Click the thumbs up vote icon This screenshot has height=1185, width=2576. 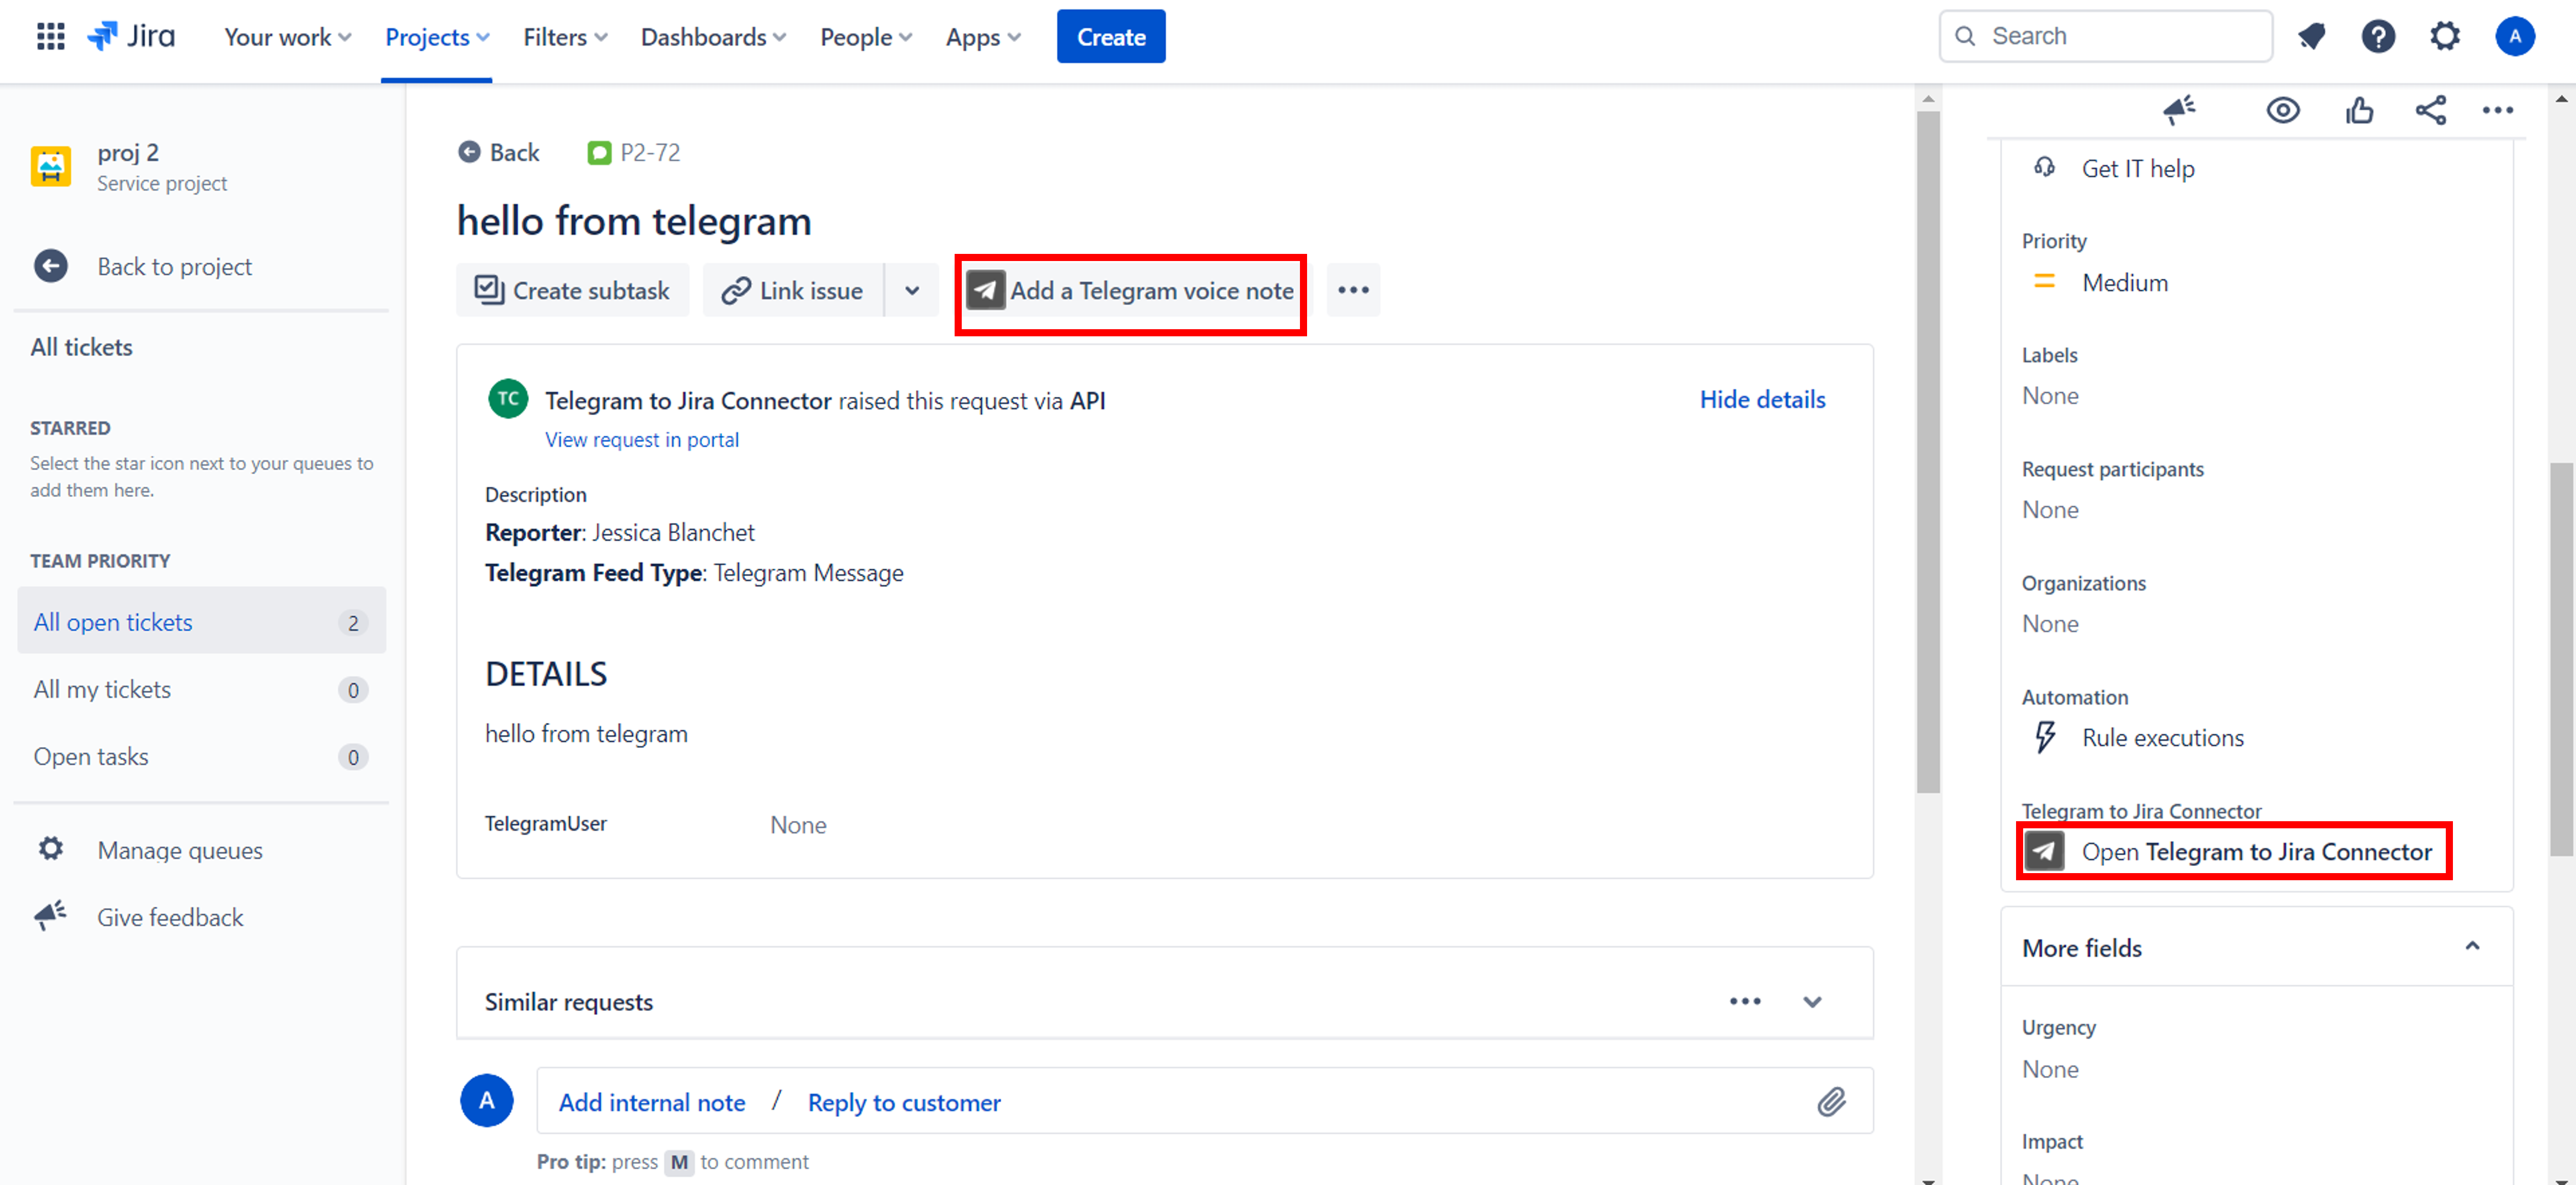(x=2359, y=110)
